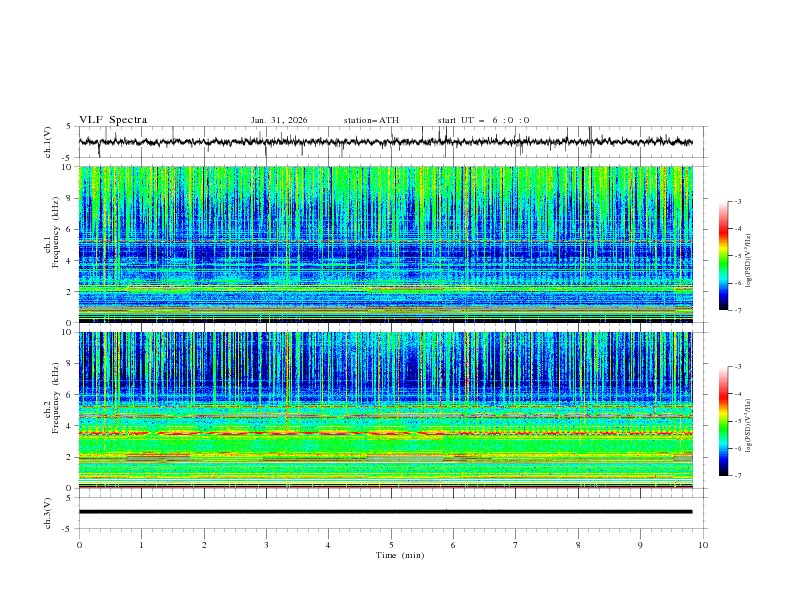The width and height of the screenshot is (792, 612).
Task: Click the "5" tick on ch.3(V) axis
Action: tap(69, 498)
